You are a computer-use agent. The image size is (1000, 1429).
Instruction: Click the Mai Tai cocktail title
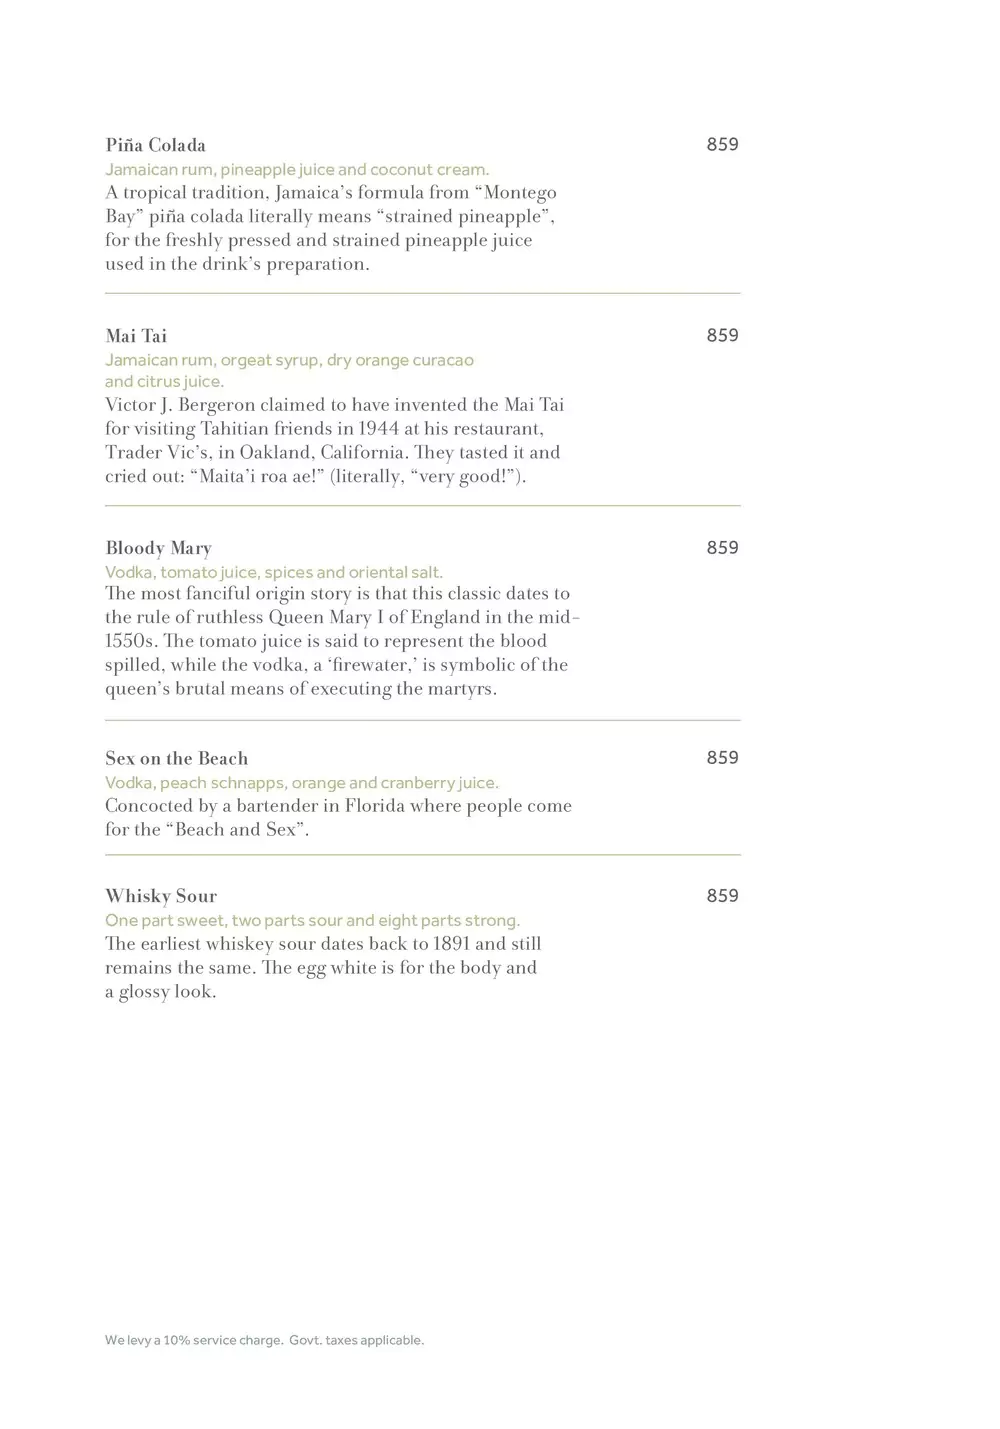pos(136,336)
